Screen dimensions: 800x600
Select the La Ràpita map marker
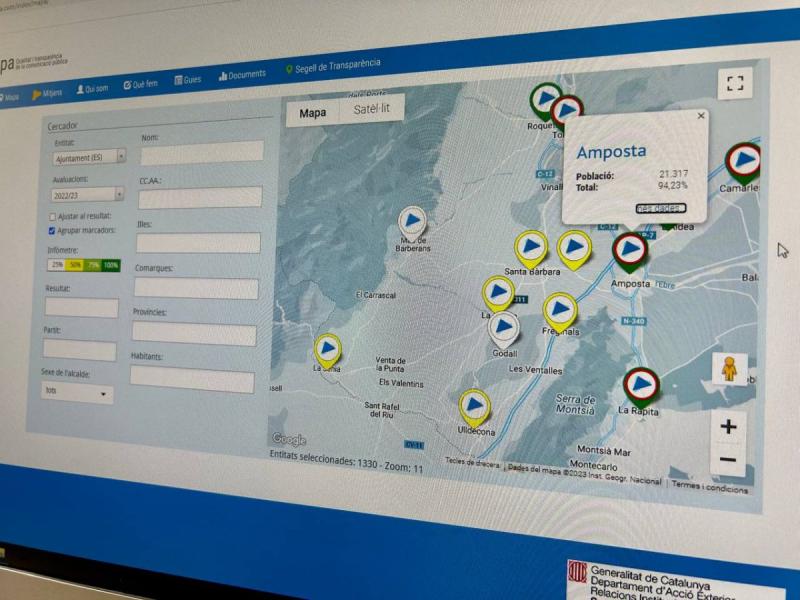point(641,383)
